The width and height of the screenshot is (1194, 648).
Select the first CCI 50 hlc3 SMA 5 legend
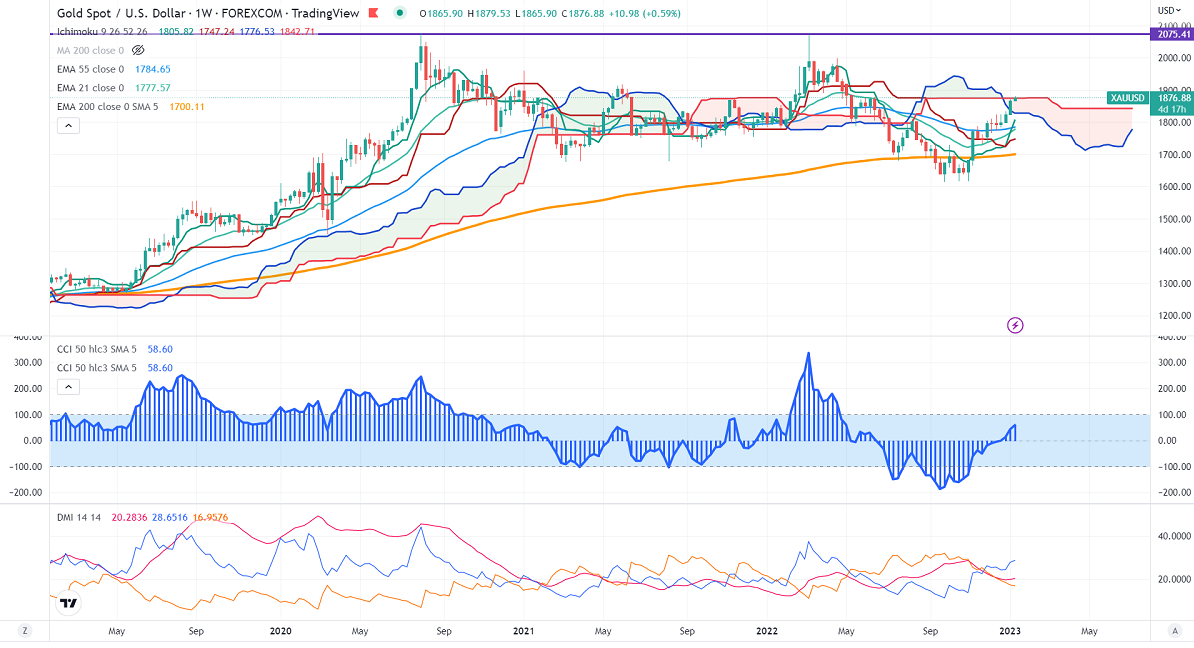pos(97,350)
